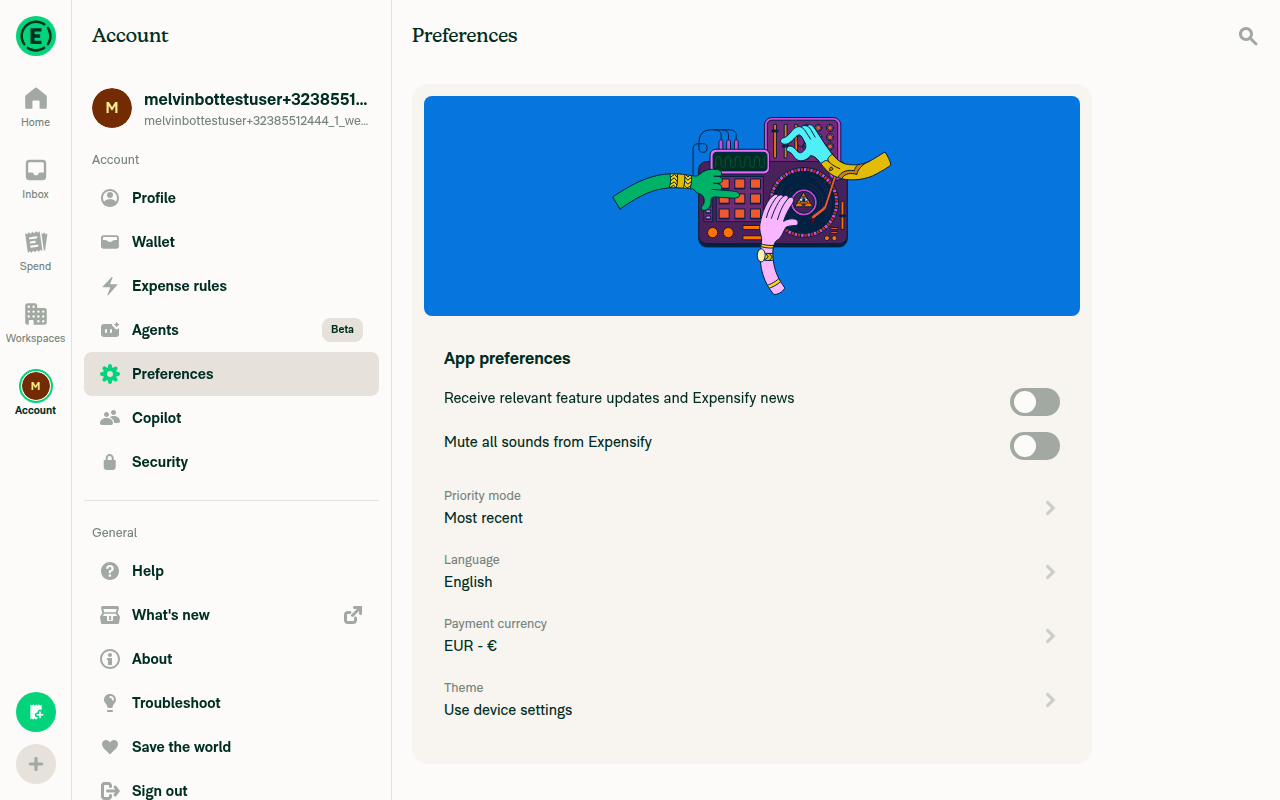Expand Language setting chevron

point(1050,572)
